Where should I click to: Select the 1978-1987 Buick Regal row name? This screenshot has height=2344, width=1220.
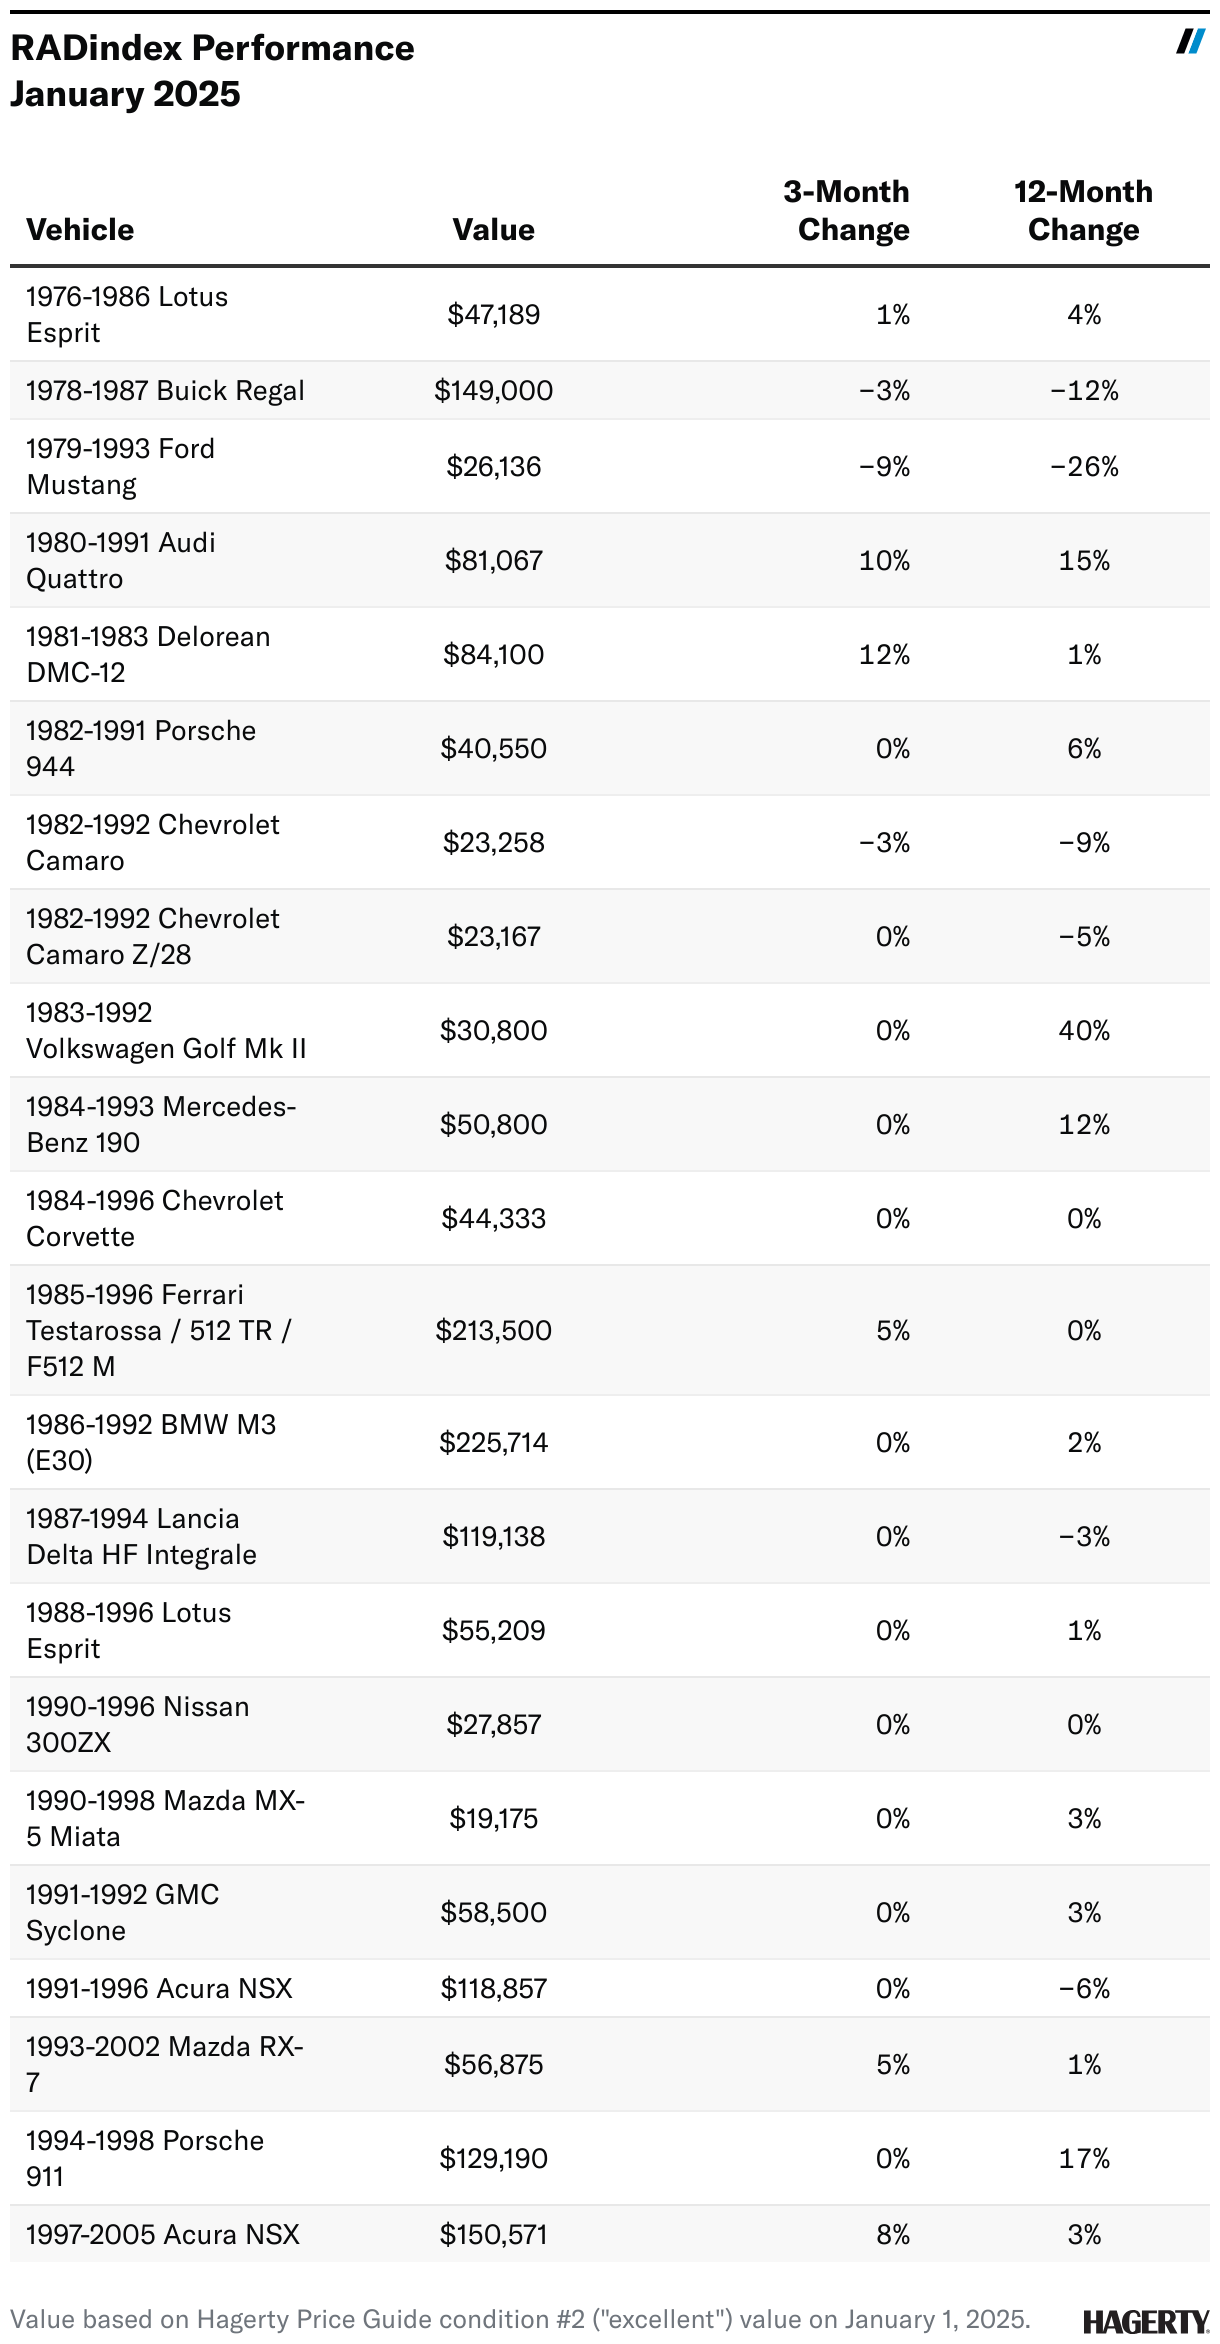[165, 391]
